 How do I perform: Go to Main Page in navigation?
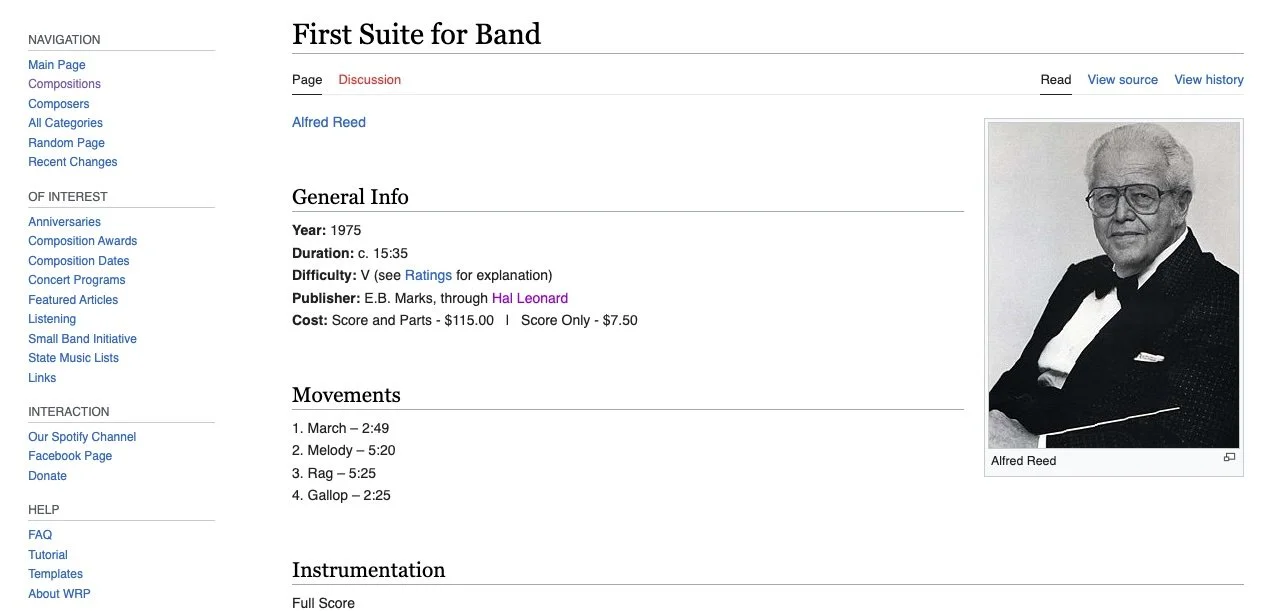(x=57, y=65)
